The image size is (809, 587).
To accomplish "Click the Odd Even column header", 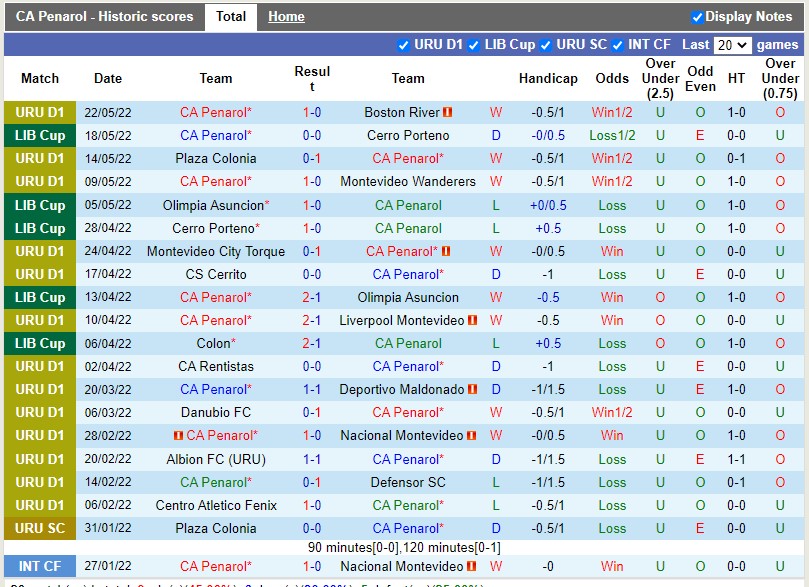I will pyautogui.click(x=700, y=78).
